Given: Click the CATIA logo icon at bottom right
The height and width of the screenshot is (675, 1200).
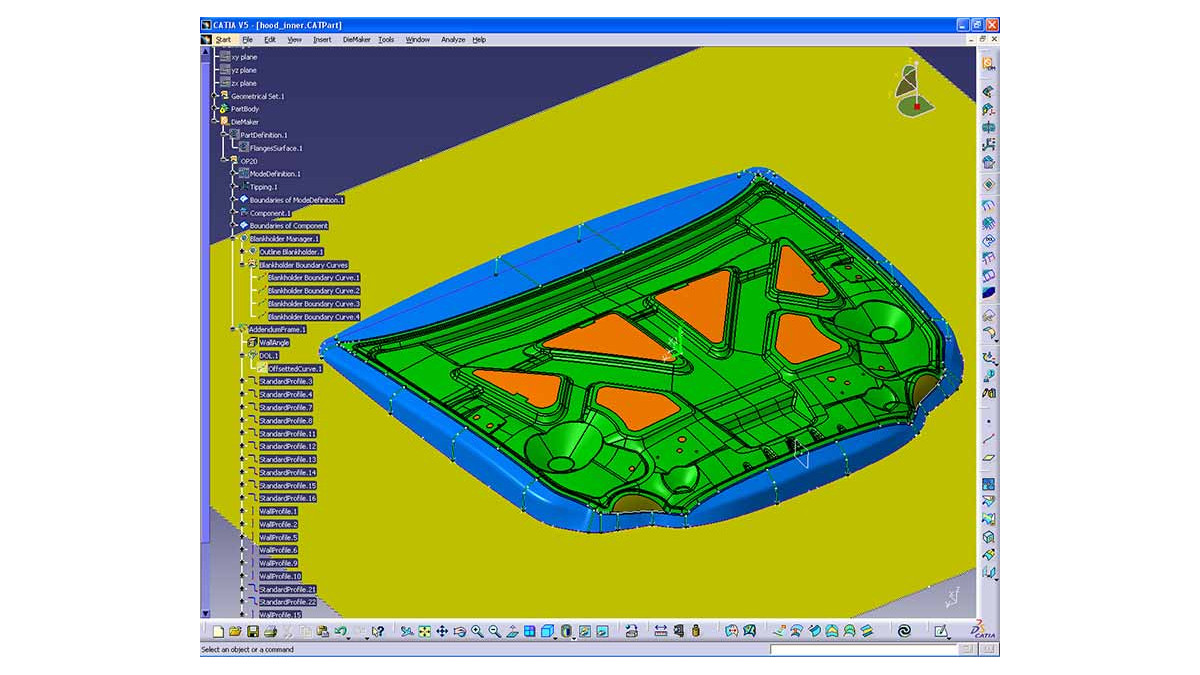Looking at the screenshot, I should tap(983, 631).
